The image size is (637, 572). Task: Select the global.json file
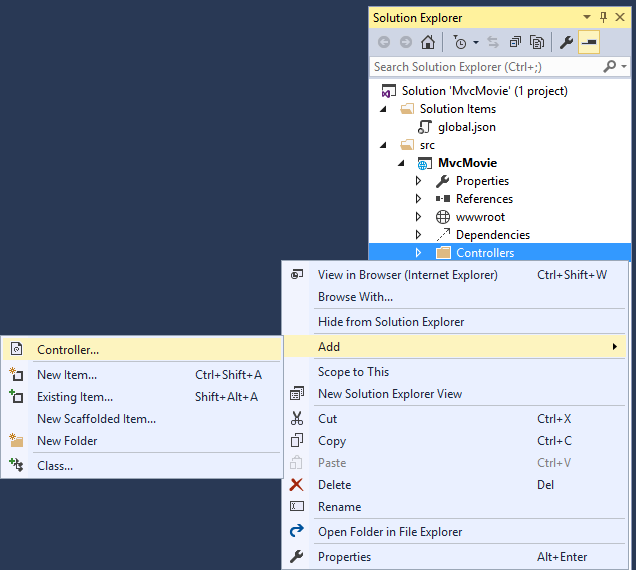[466, 127]
